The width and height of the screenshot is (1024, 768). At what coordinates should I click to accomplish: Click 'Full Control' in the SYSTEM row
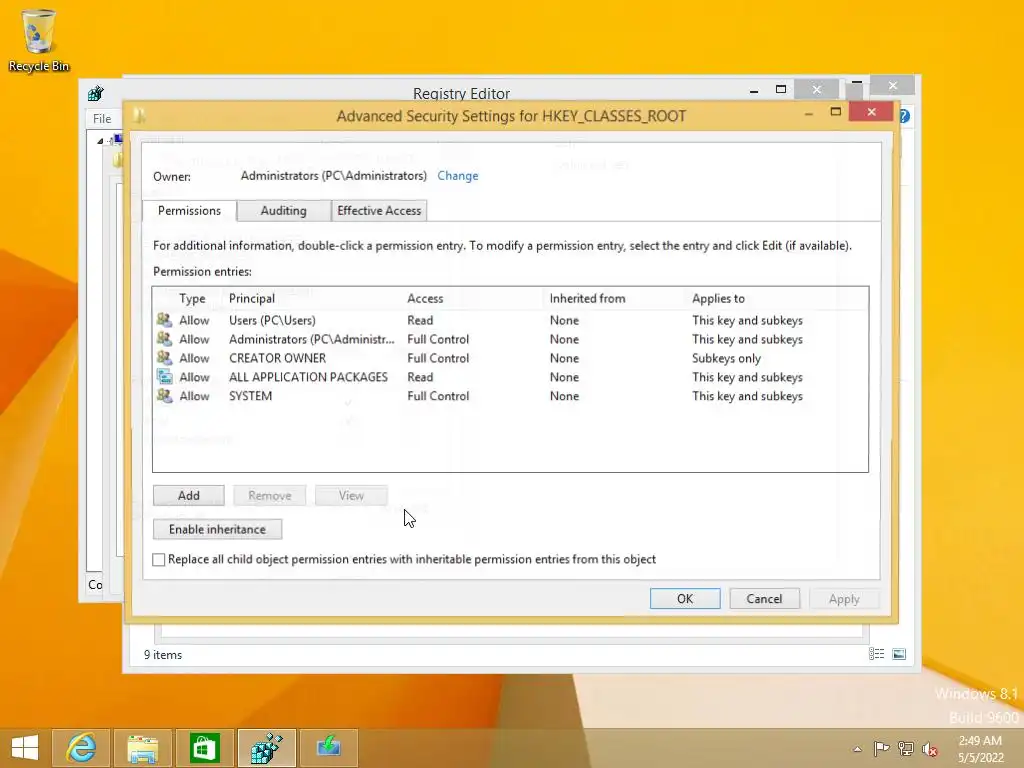438,396
